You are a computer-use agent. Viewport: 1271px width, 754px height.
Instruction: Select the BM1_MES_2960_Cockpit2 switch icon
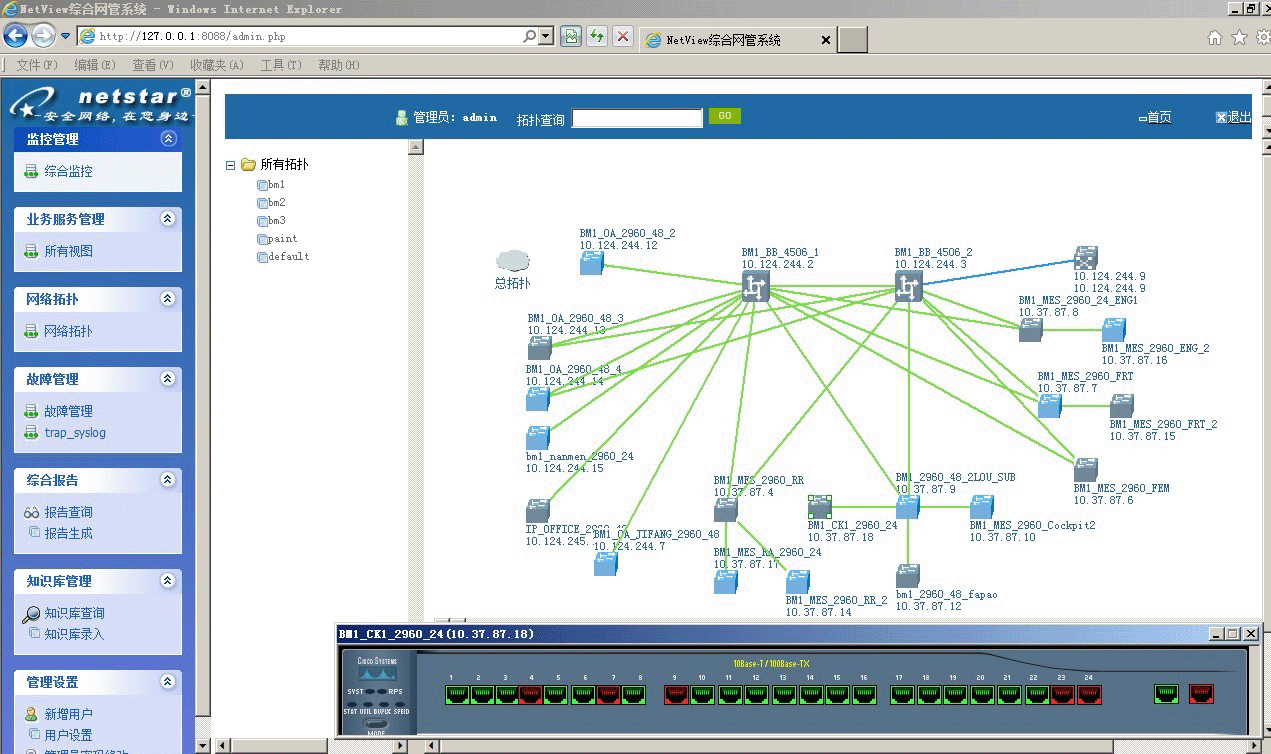coord(982,507)
